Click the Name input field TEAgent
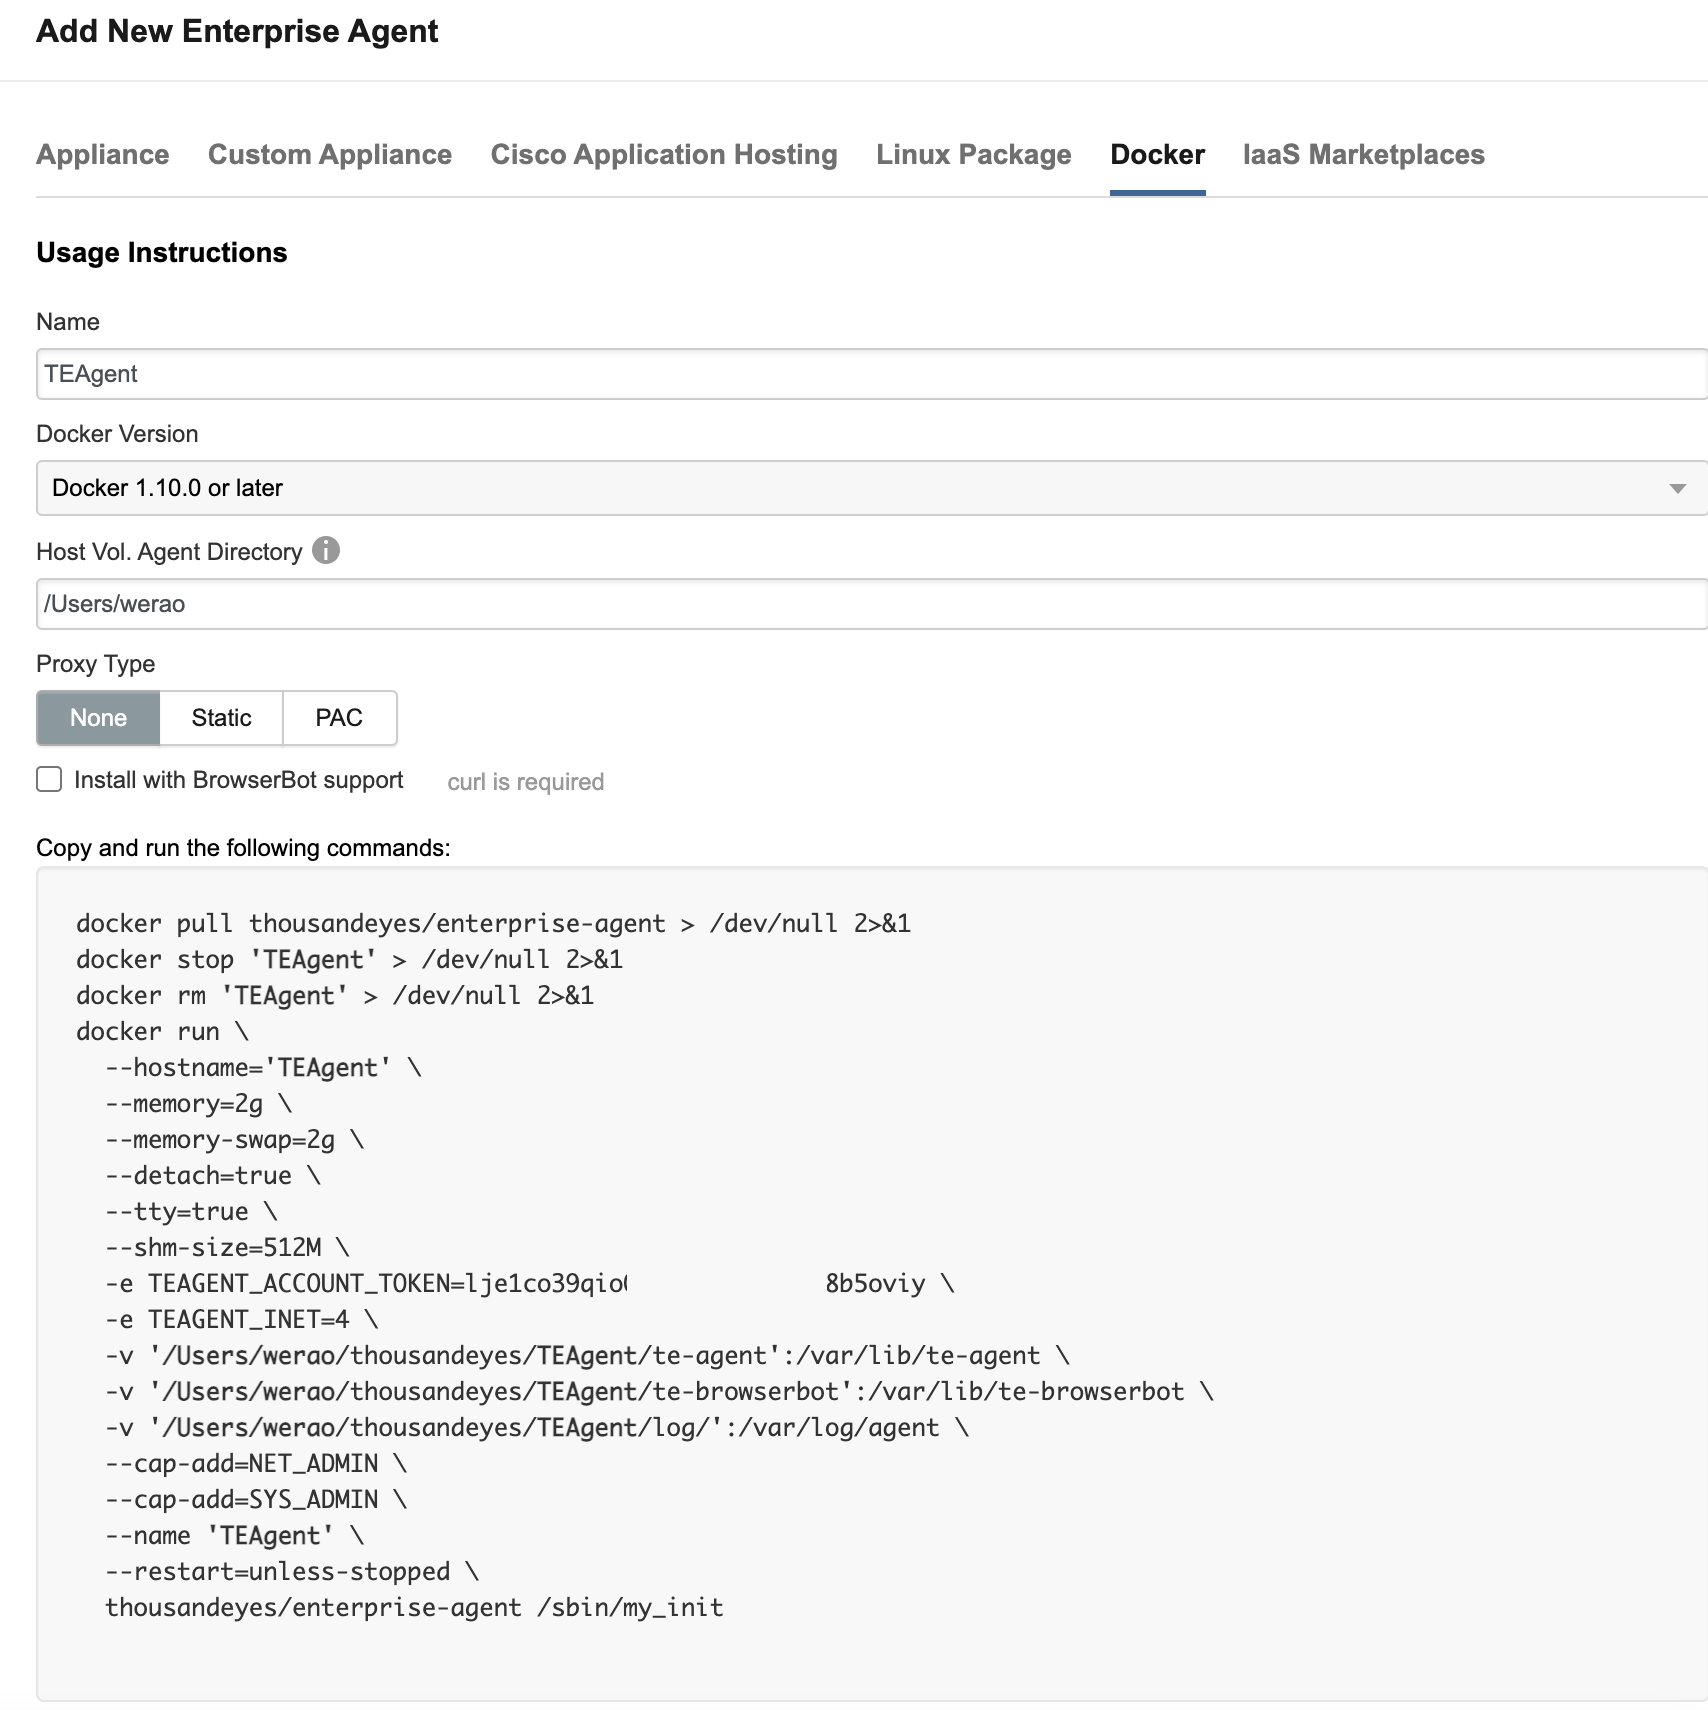 pyautogui.click(x=872, y=374)
